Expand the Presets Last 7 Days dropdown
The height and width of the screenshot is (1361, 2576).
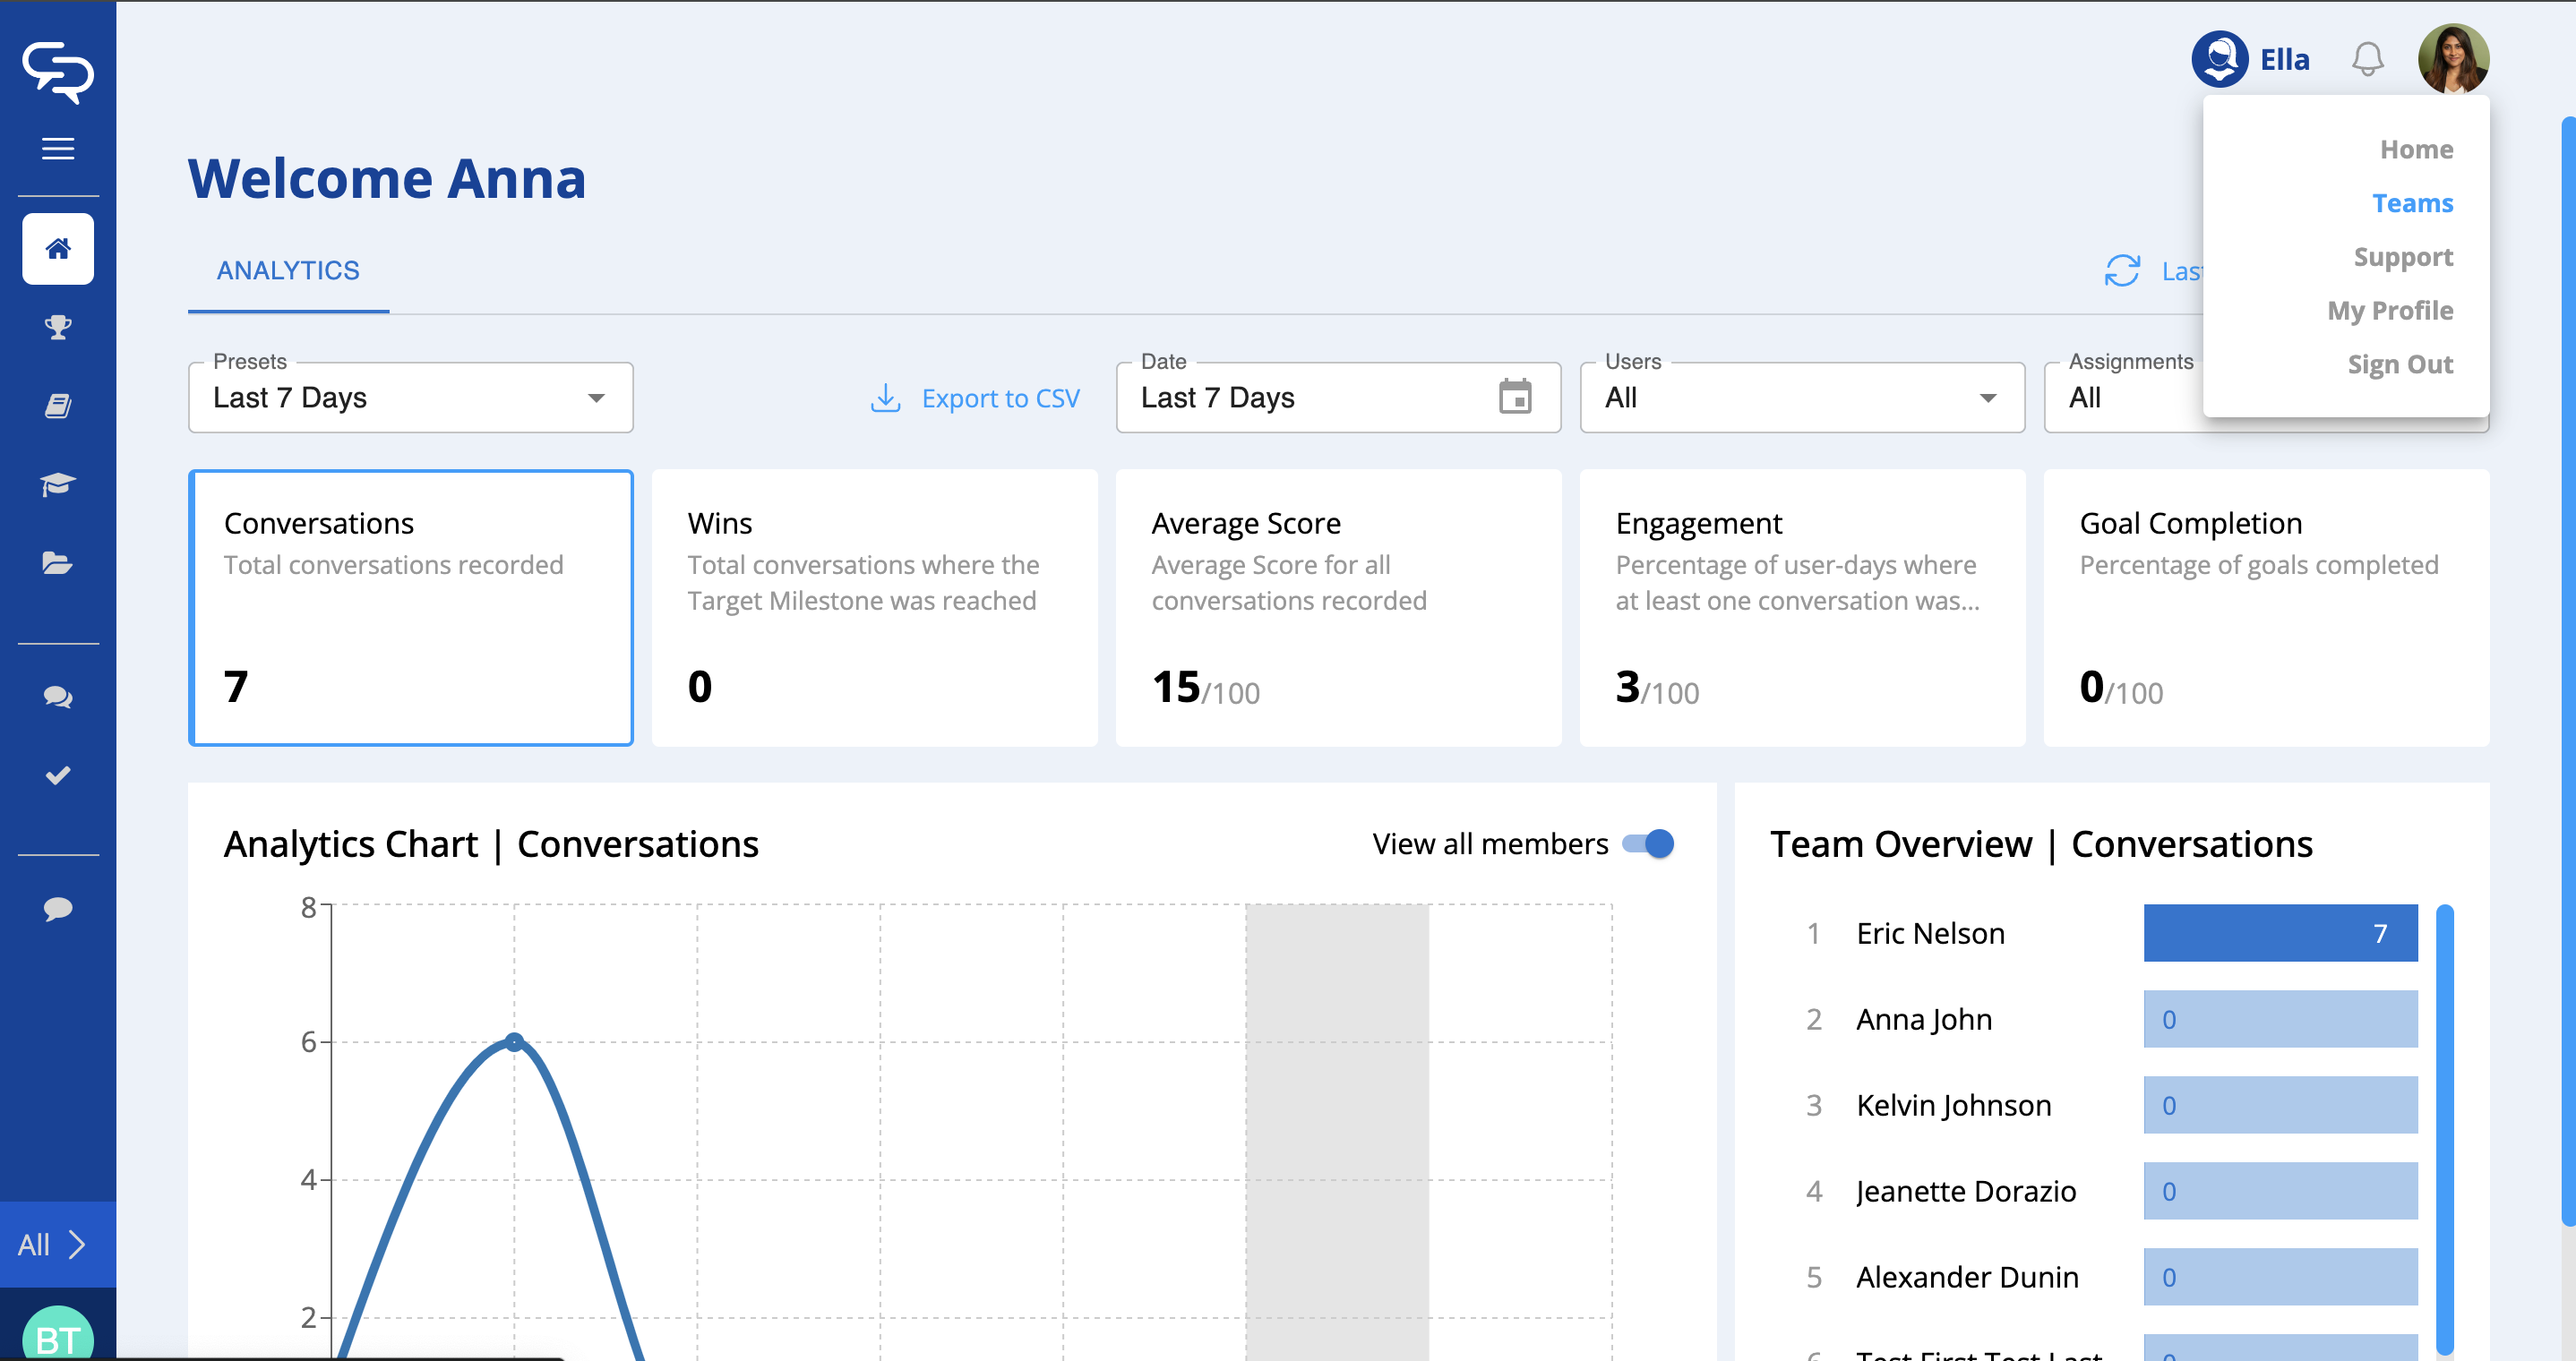[x=410, y=398]
